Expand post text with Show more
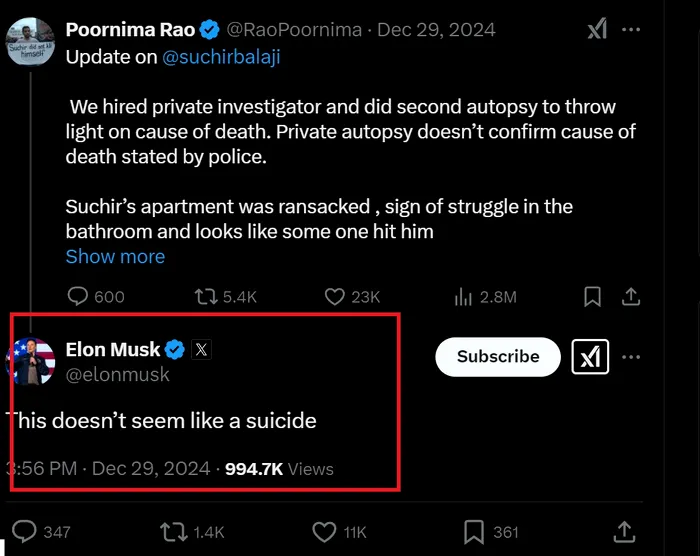The height and width of the screenshot is (556, 700). point(115,257)
